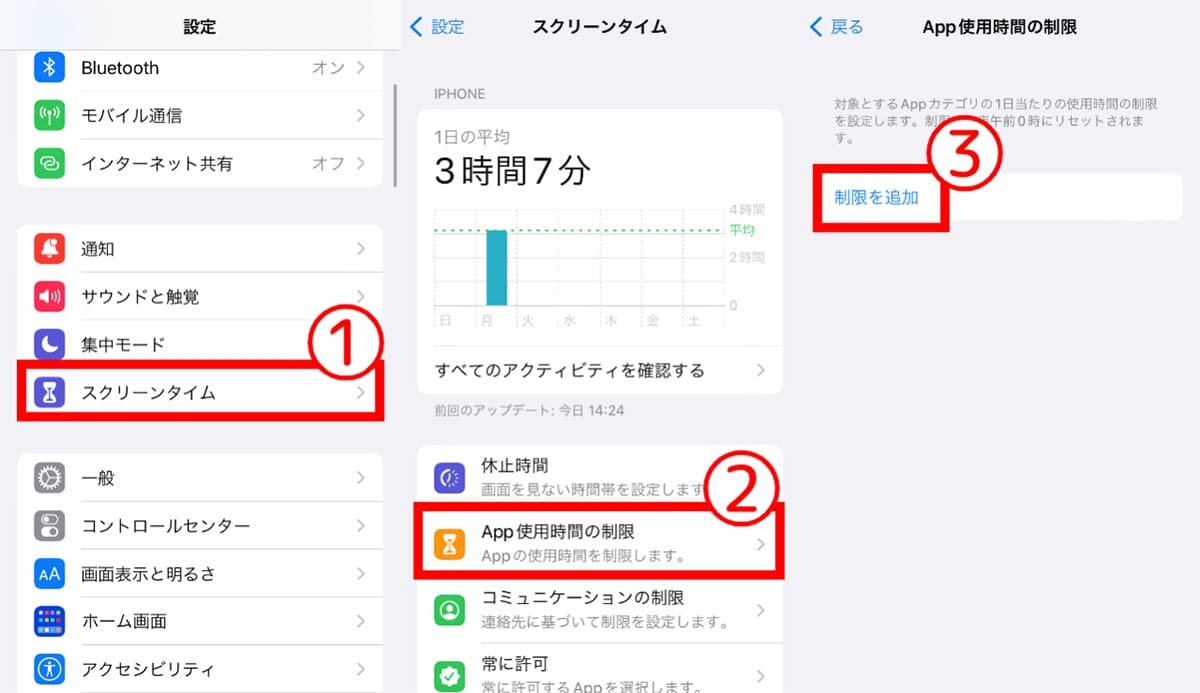Open 一般 settings label
Image resolution: width=1200 pixels, height=693 pixels.
97,478
